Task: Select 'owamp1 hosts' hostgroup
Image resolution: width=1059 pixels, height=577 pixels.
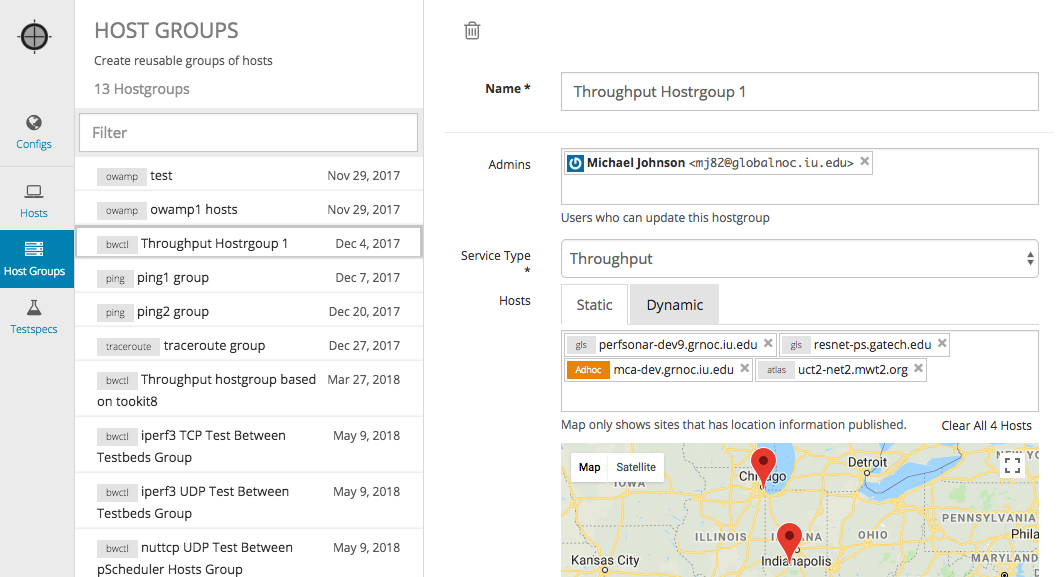Action: click(249, 209)
